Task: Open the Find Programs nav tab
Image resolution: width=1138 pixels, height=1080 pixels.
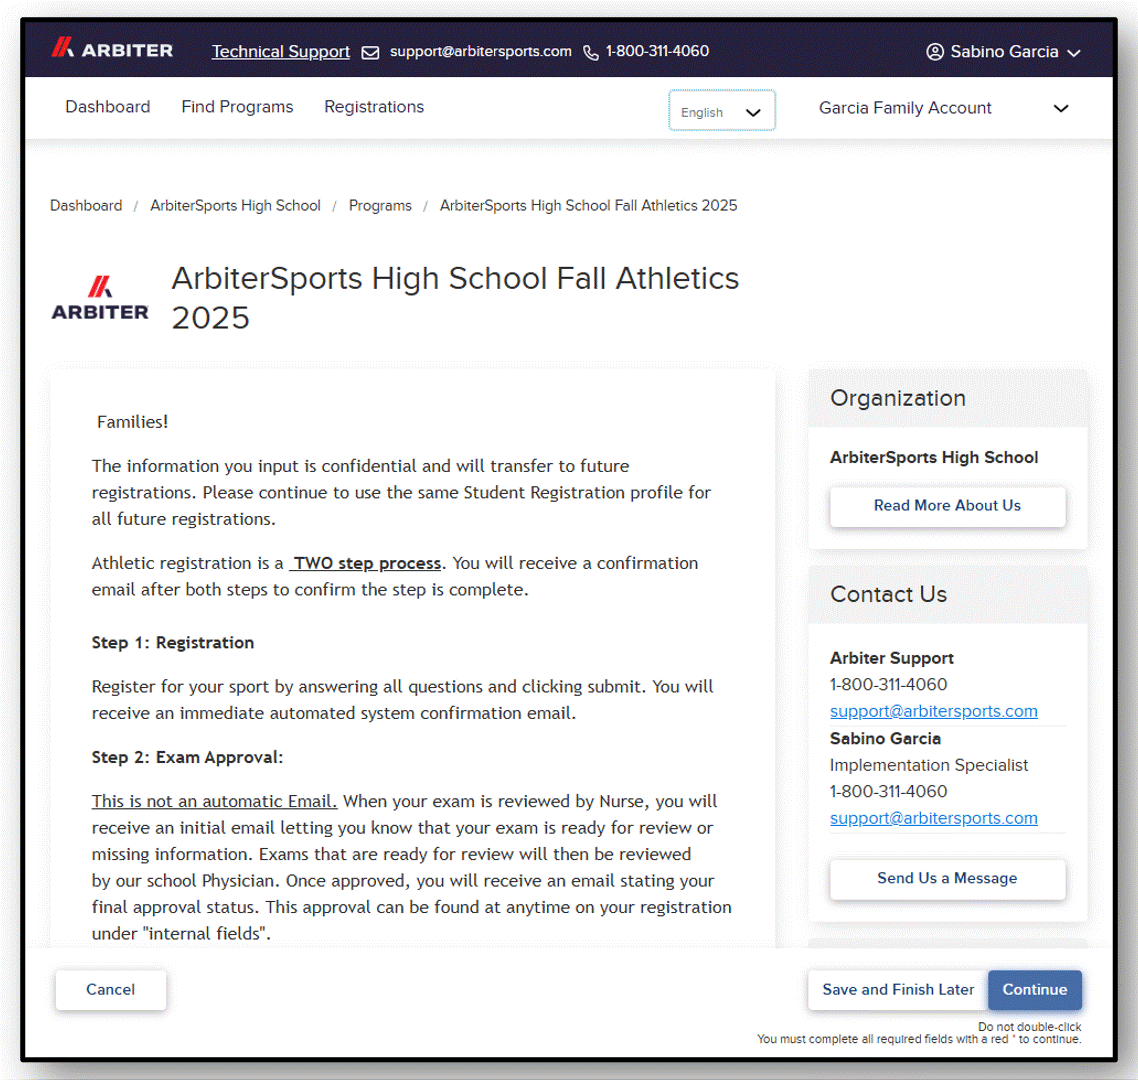Action: 237,107
